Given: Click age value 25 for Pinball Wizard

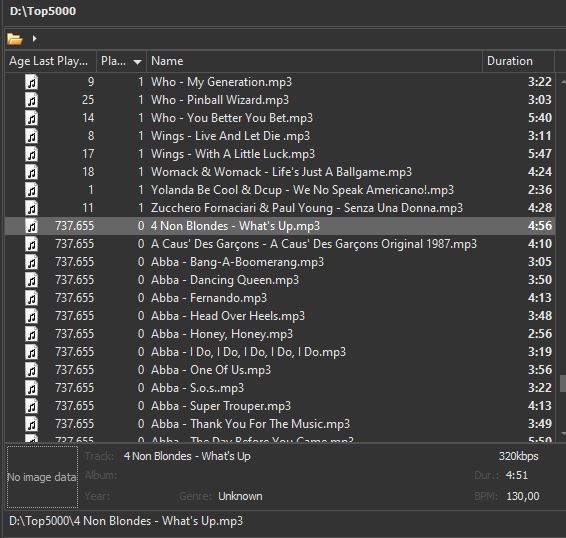Looking at the screenshot, I should [88, 100].
